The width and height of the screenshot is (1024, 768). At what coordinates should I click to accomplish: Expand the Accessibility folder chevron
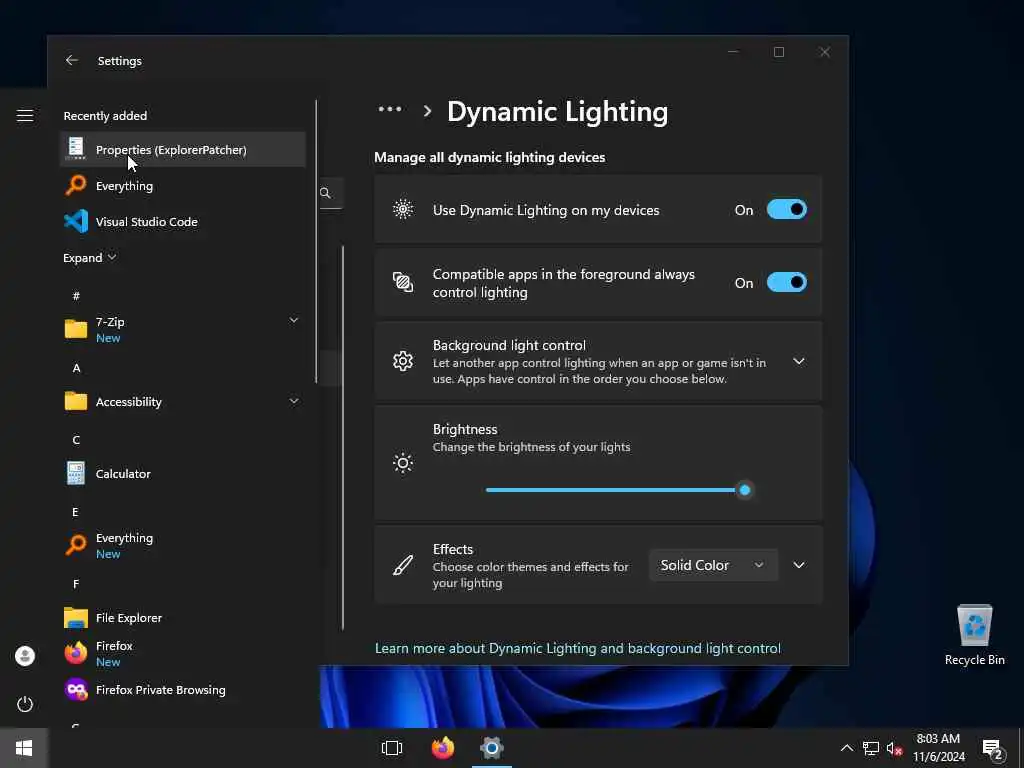(x=294, y=401)
